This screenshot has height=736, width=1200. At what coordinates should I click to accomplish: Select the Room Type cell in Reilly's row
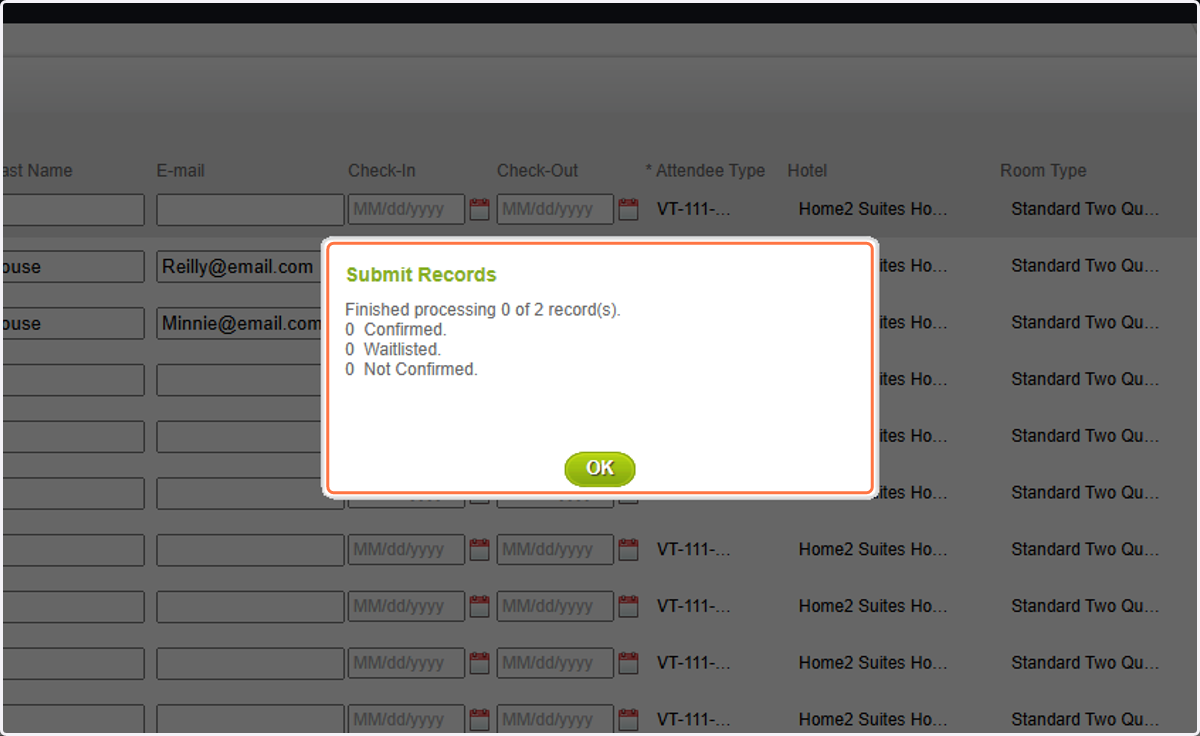click(1085, 266)
